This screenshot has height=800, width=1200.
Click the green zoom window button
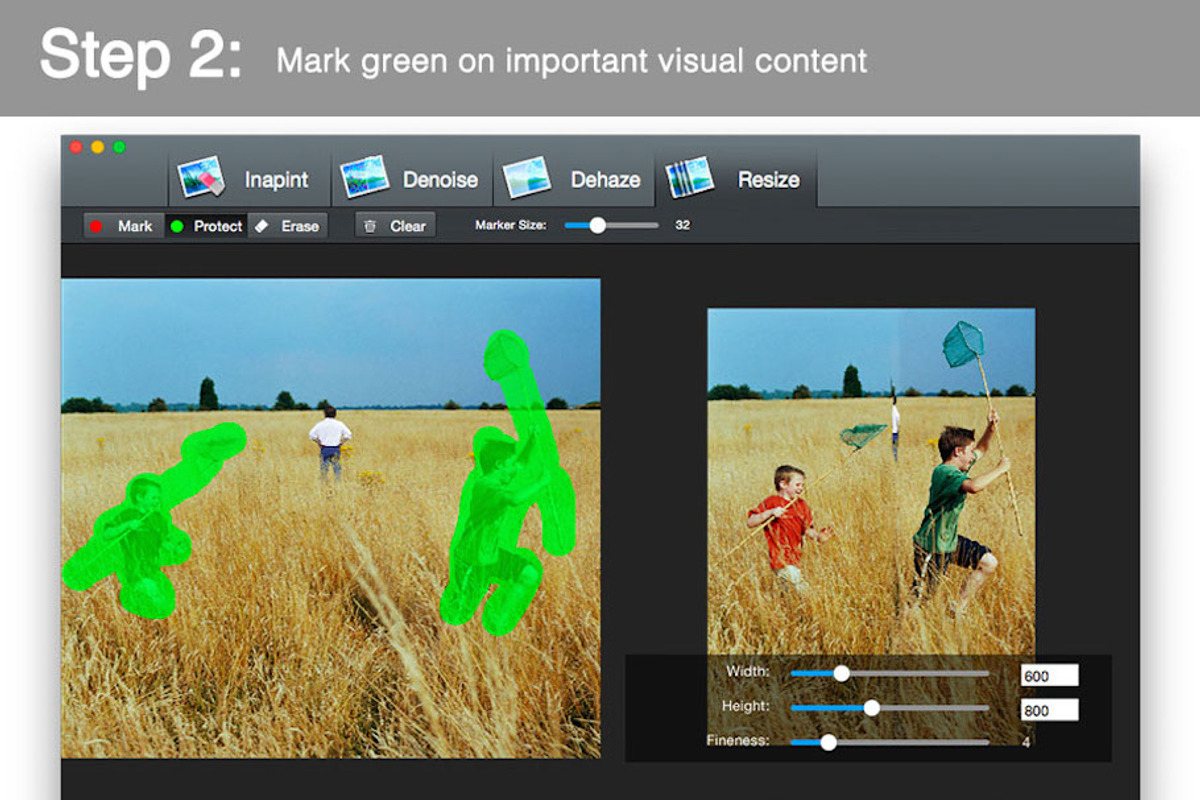(120, 147)
